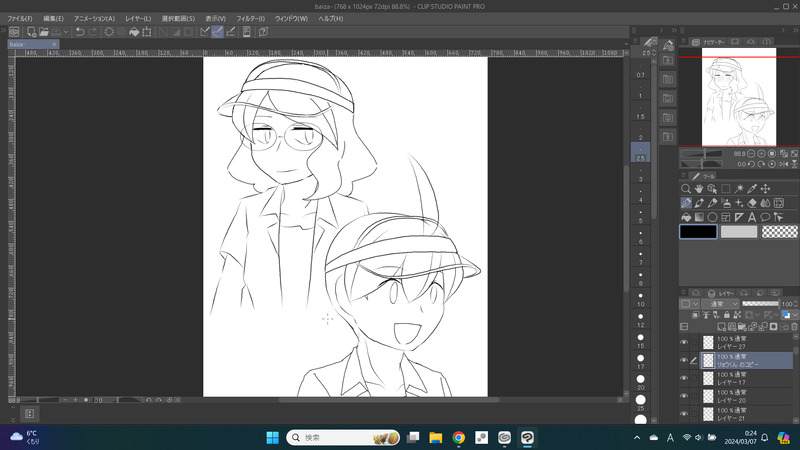Select the Eraser tool

click(x=752, y=203)
